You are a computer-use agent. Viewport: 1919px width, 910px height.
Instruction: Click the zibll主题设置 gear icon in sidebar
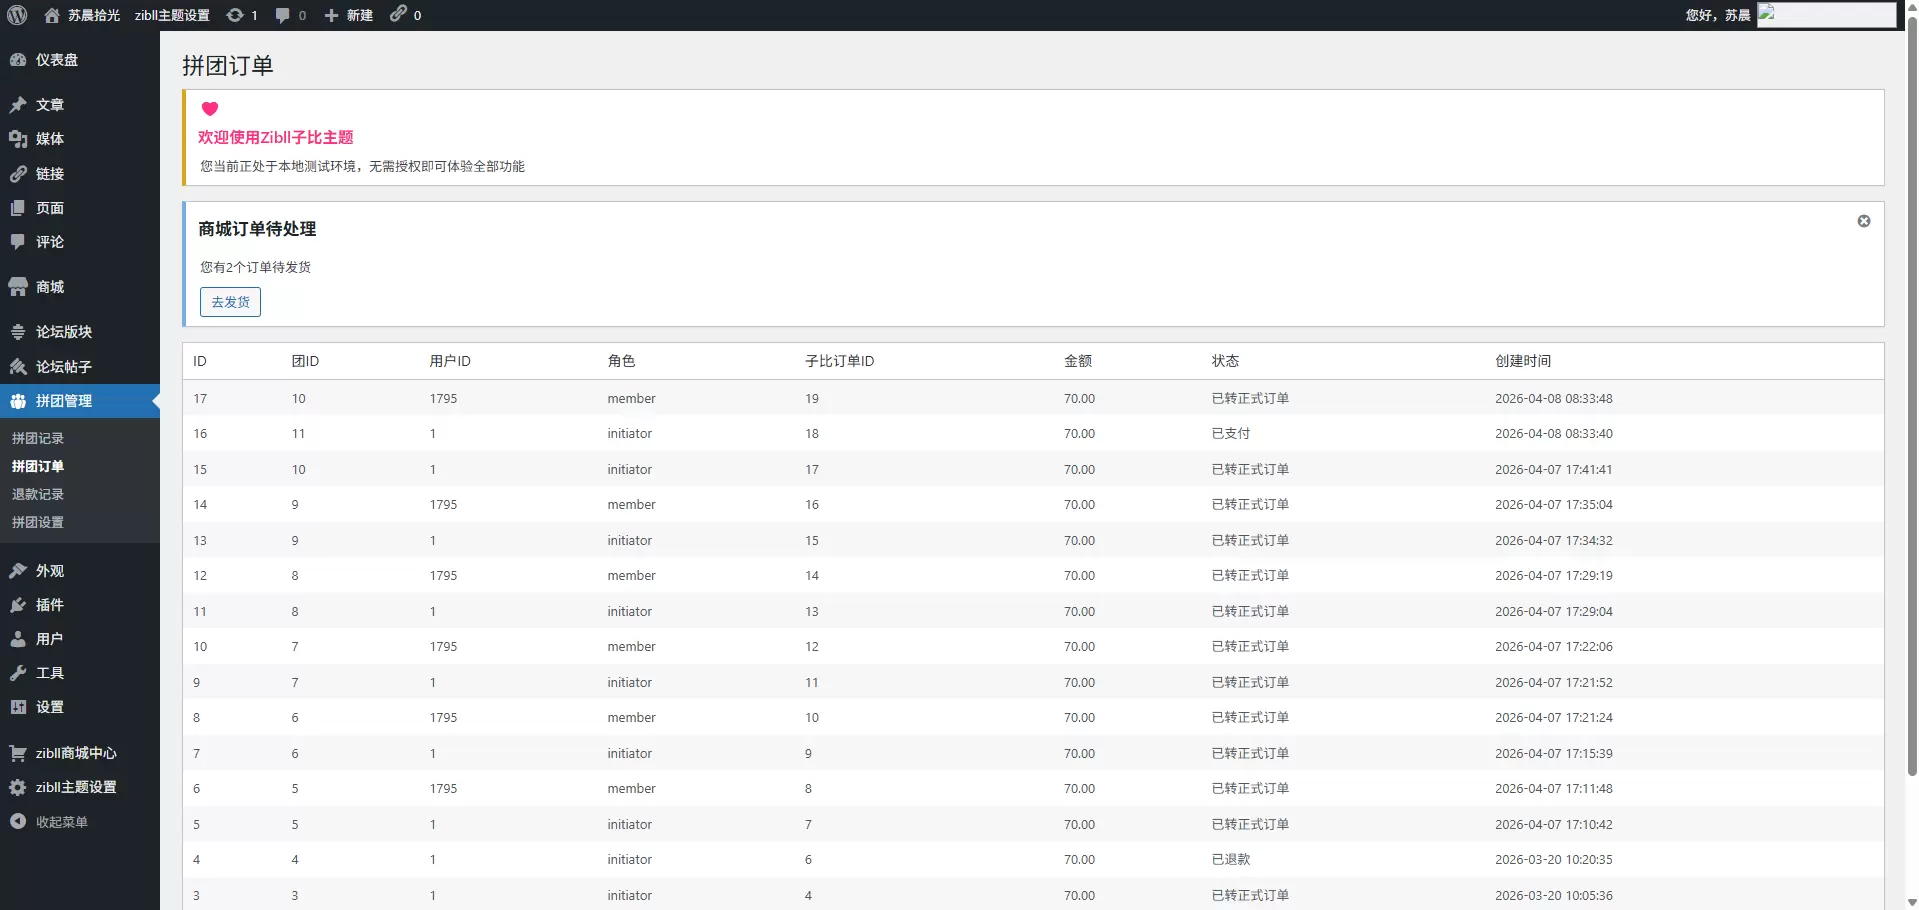pyautogui.click(x=18, y=787)
